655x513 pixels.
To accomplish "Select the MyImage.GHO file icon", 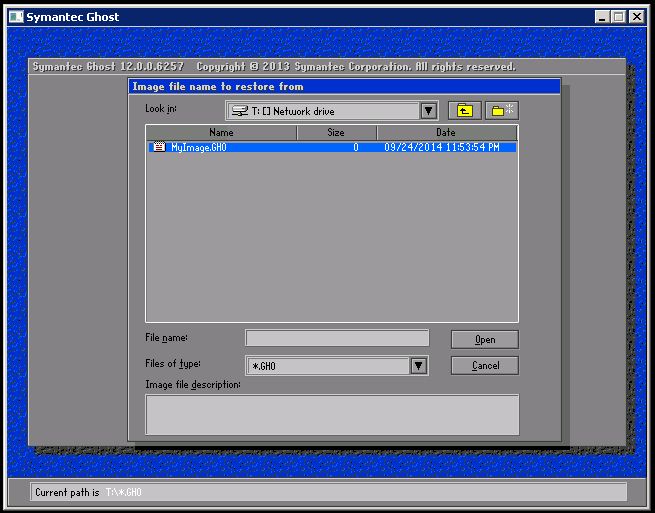I will [x=159, y=147].
